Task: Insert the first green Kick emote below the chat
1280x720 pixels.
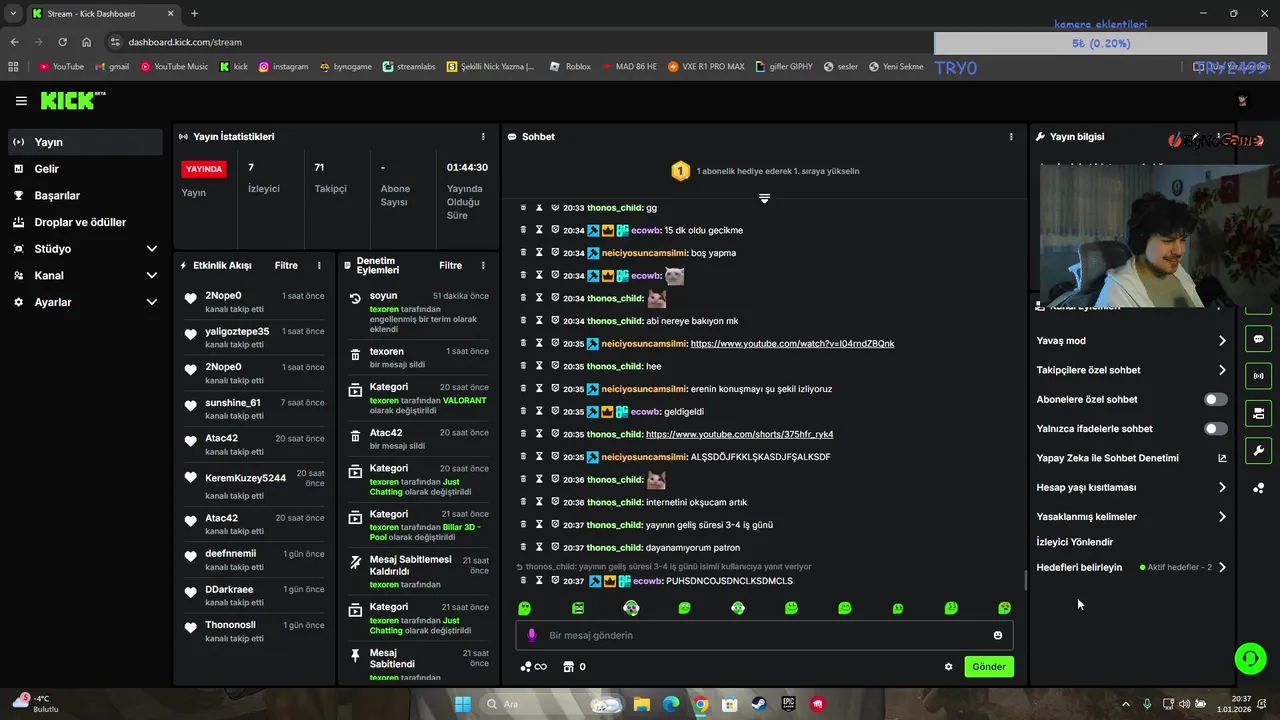Action: click(524, 608)
